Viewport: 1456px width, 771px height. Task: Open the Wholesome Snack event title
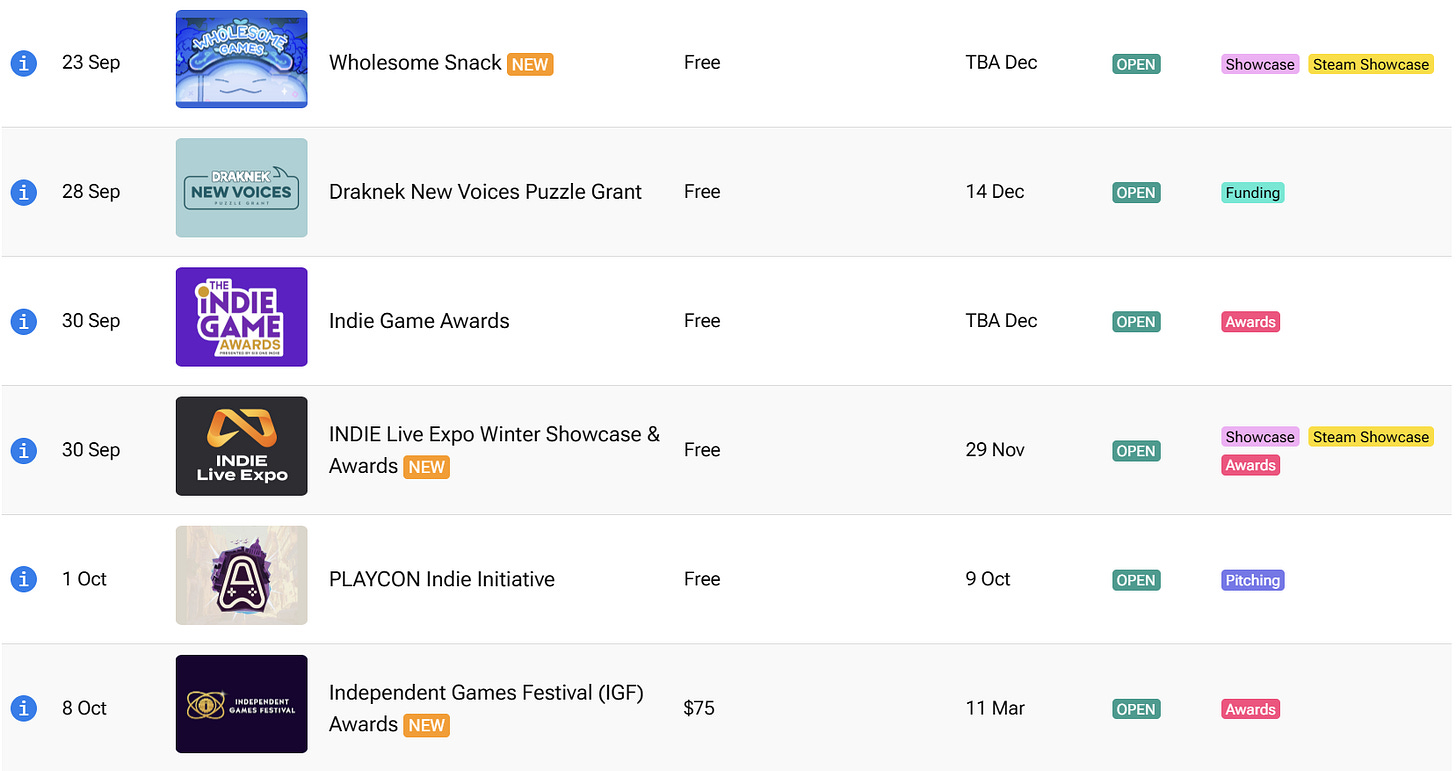point(415,62)
